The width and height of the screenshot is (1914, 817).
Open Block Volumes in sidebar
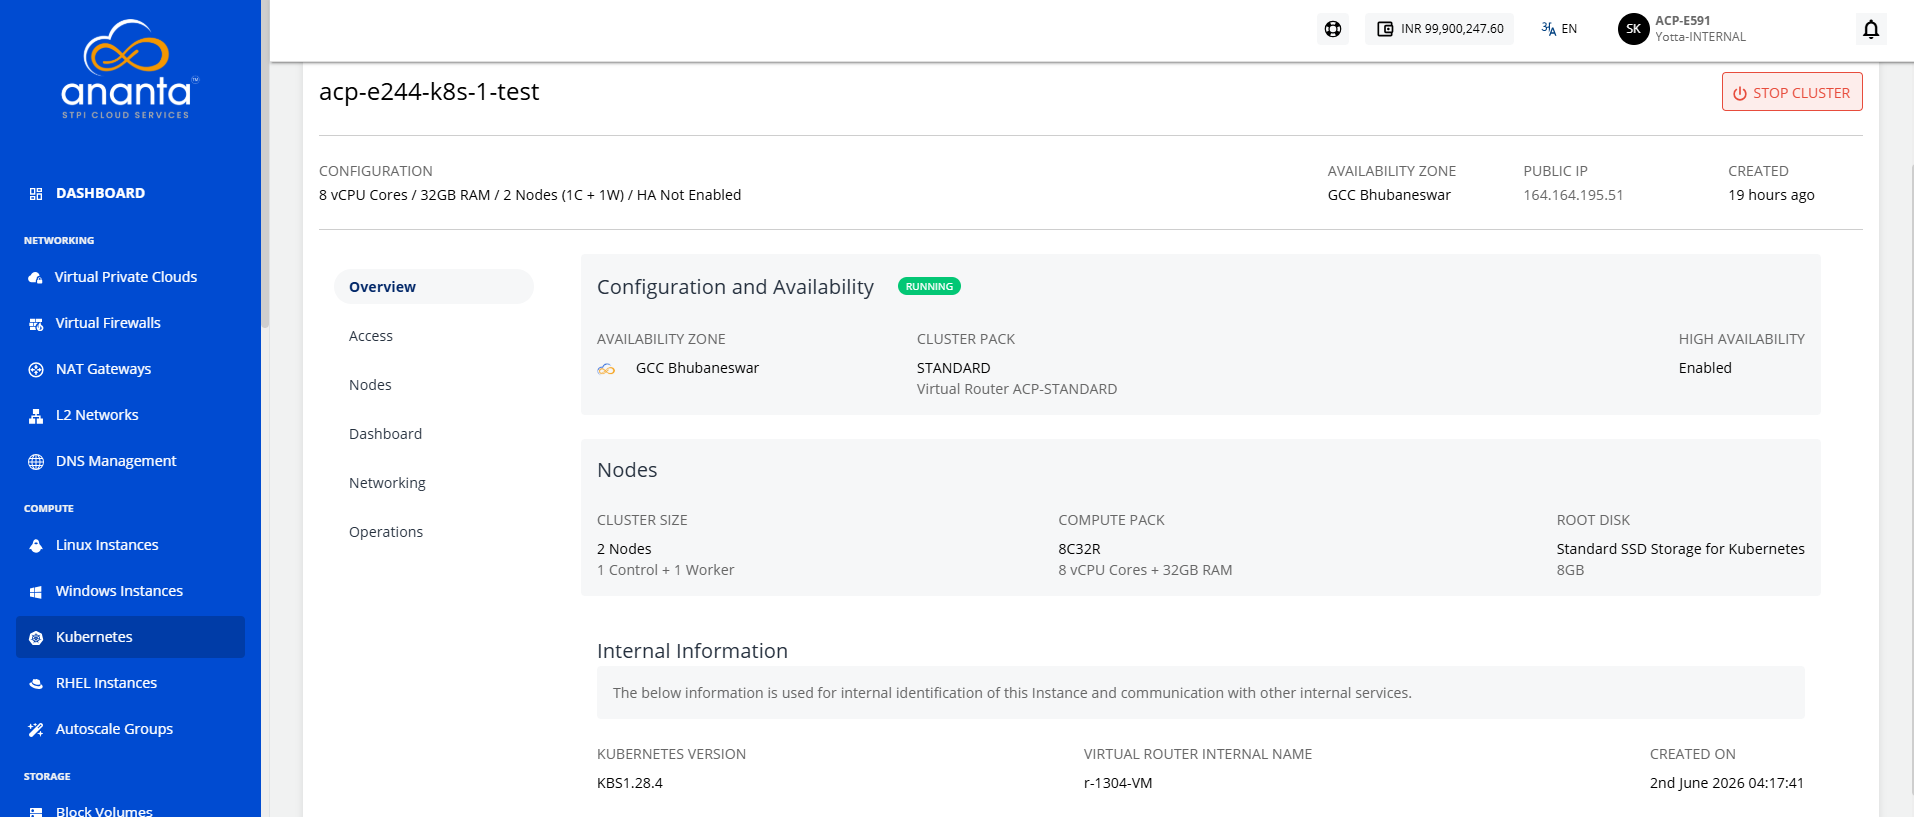[x=104, y=810]
